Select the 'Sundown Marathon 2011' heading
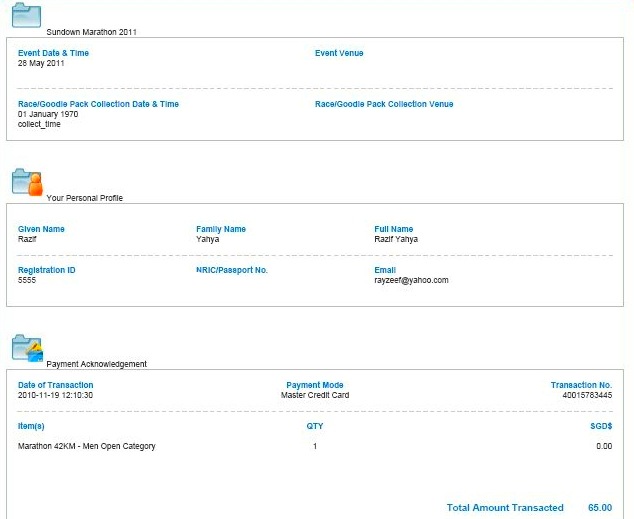 tap(91, 32)
